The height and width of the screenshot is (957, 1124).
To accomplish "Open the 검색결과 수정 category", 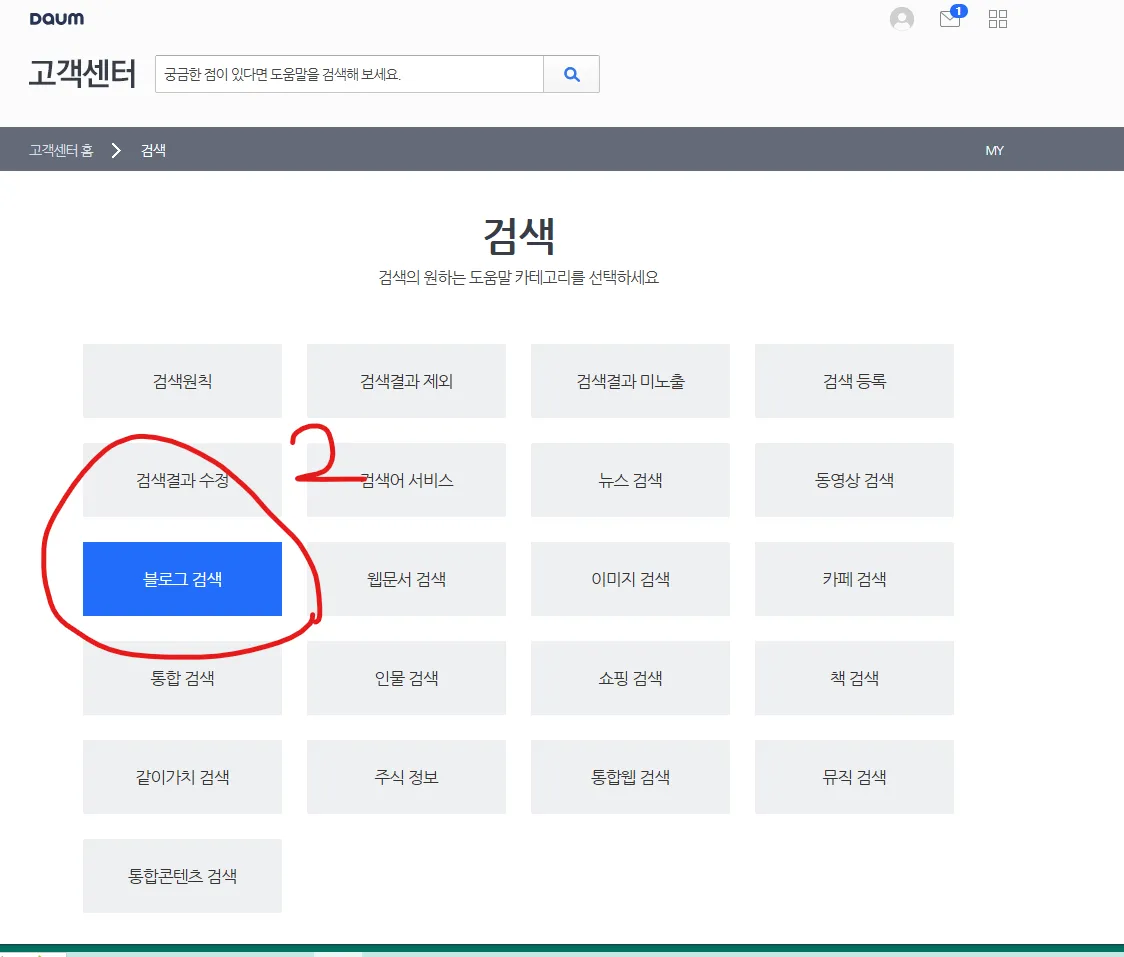I will coord(182,480).
